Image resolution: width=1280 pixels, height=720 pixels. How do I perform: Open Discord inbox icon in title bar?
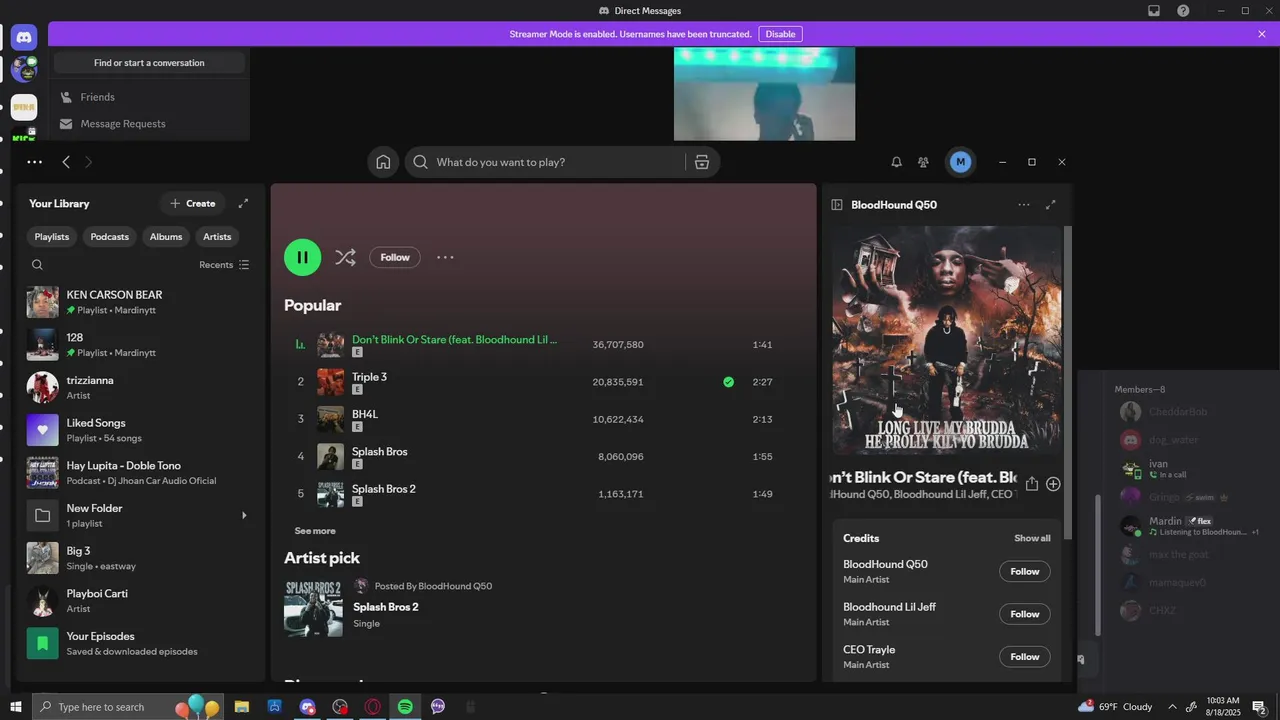coord(1154,11)
